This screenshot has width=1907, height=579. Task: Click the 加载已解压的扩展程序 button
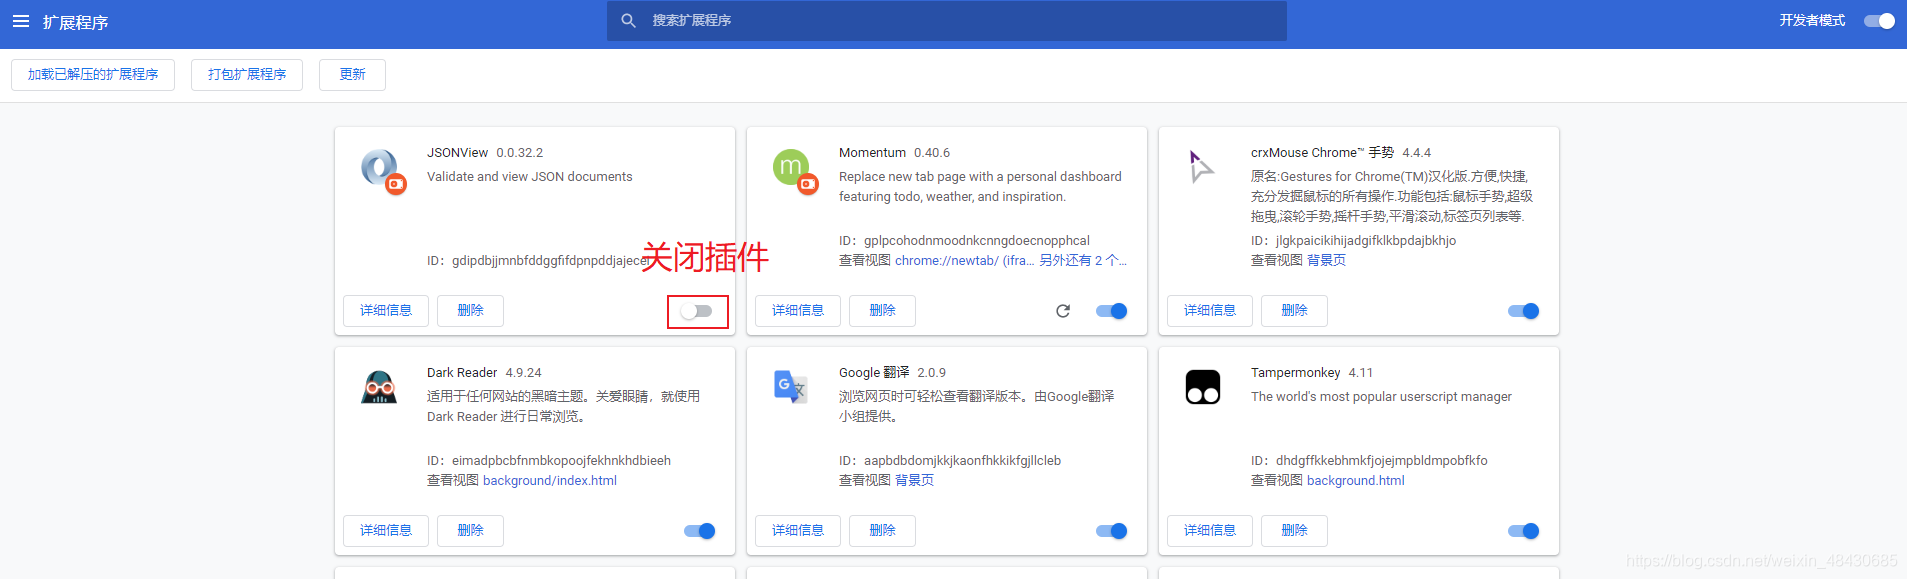pyautogui.click(x=93, y=75)
